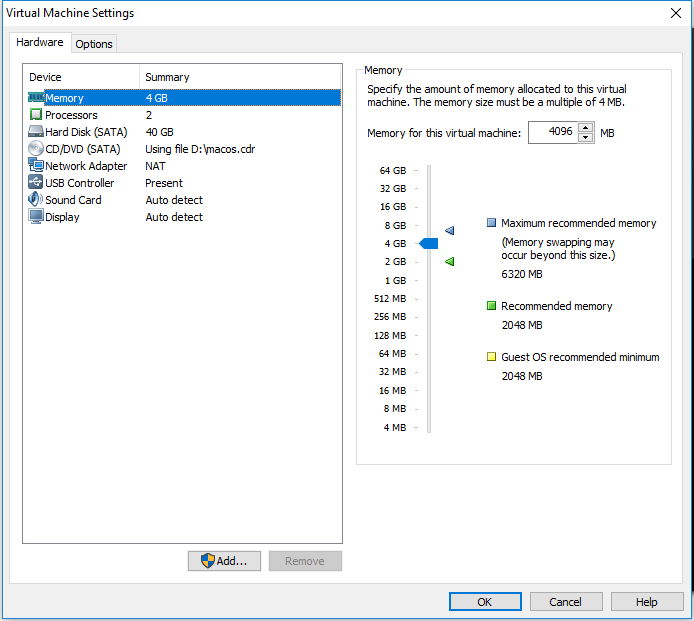Click the 4 MB label on memory scale

(x=395, y=428)
